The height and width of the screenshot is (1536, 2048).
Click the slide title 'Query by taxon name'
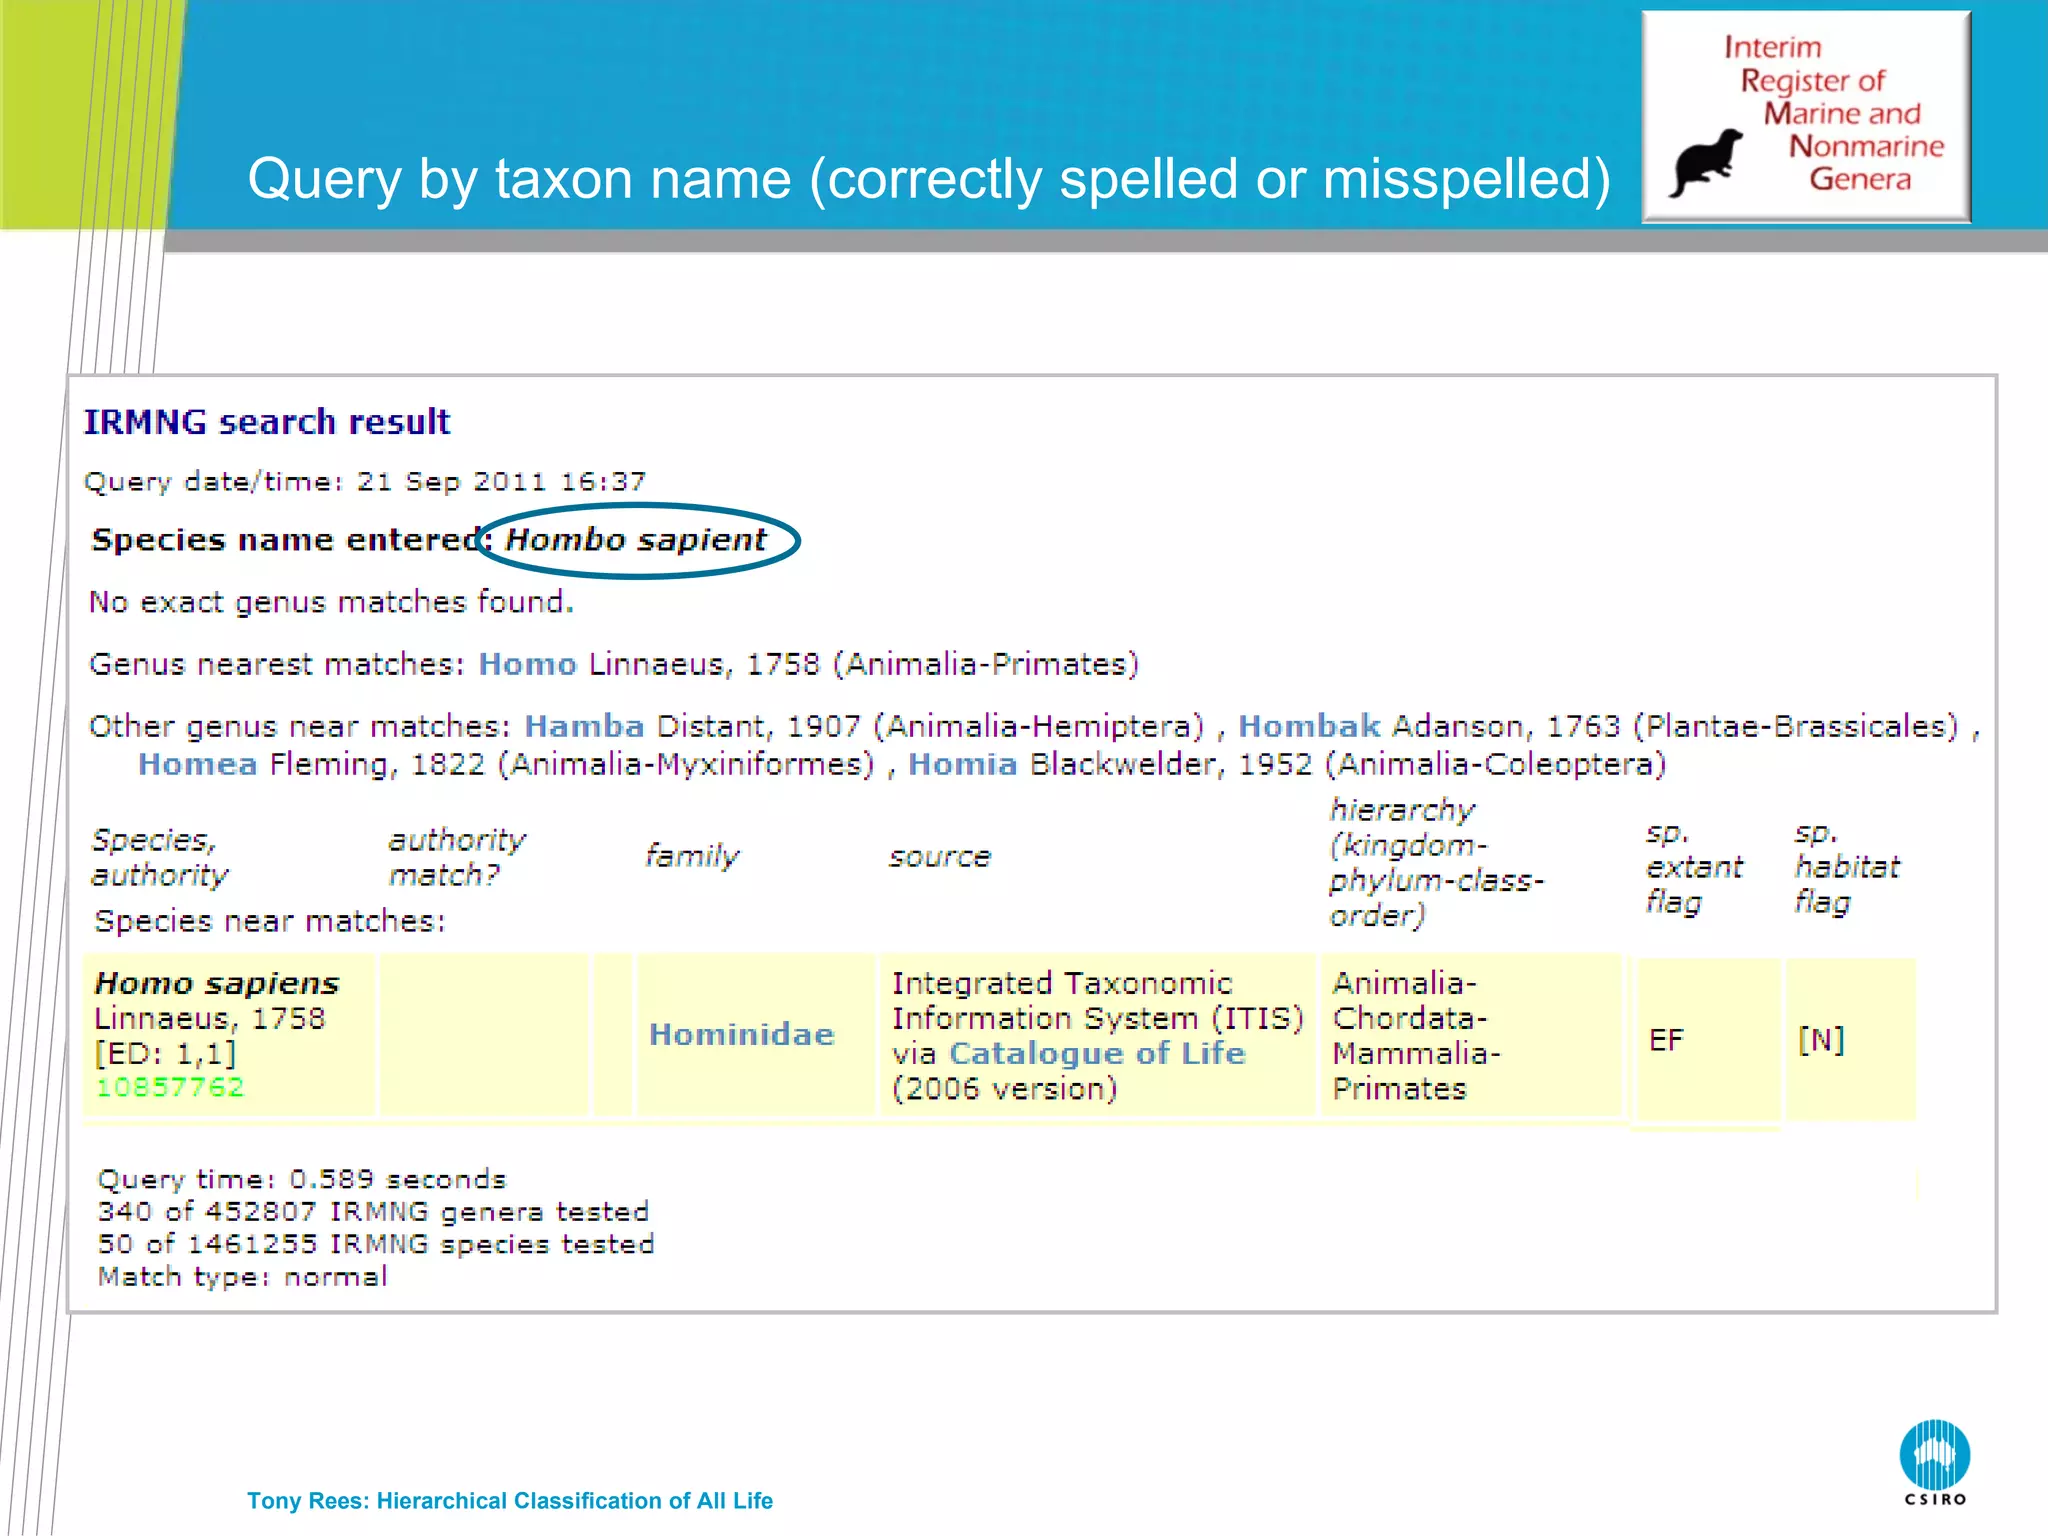(x=929, y=180)
